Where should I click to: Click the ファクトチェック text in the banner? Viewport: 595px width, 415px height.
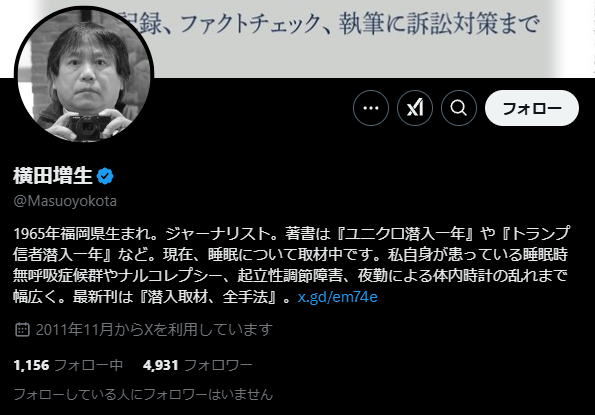click(252, 24)
